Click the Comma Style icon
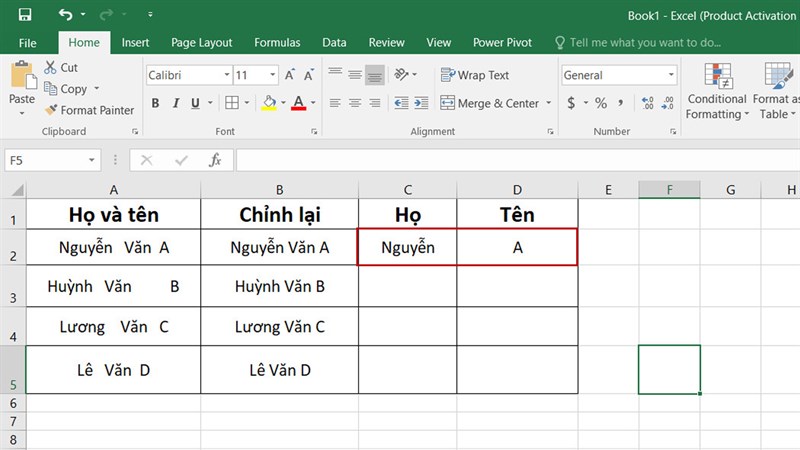This screenshot has height=450, width=800. [x=621, y=104]
